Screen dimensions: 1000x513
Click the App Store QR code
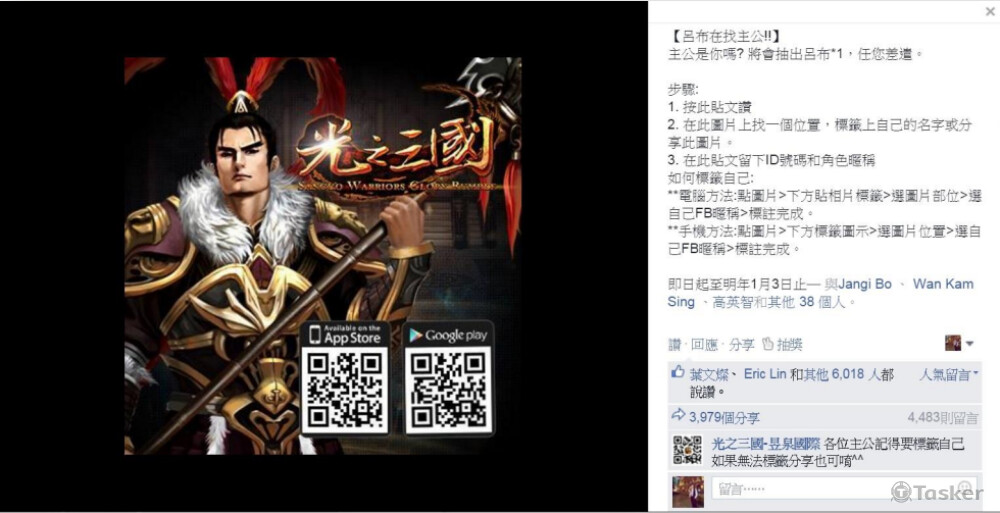[x=344, y=390]
